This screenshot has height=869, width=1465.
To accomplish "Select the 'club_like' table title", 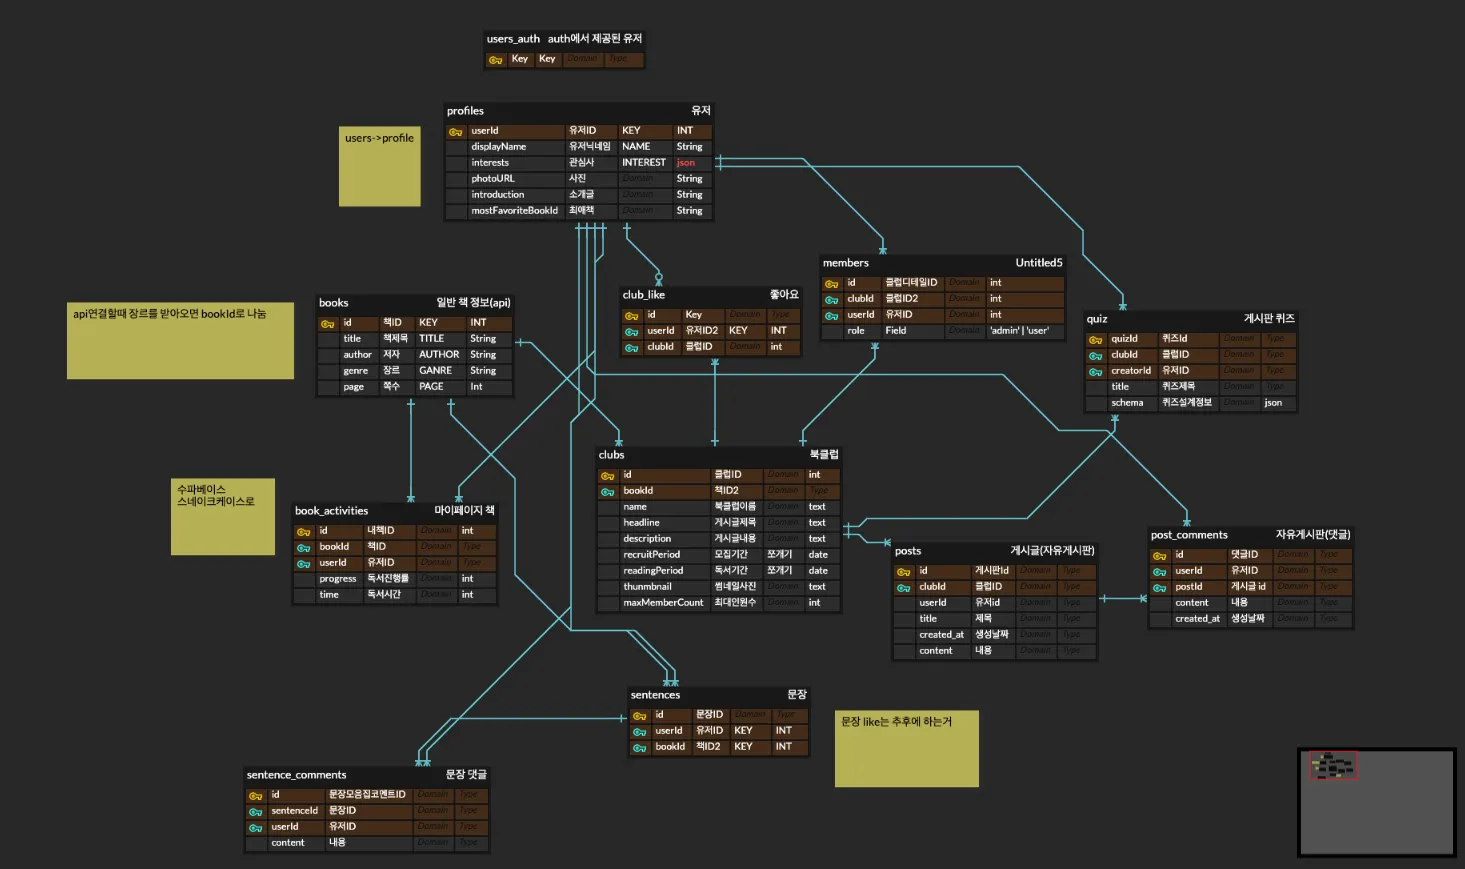I will [644, 295].
